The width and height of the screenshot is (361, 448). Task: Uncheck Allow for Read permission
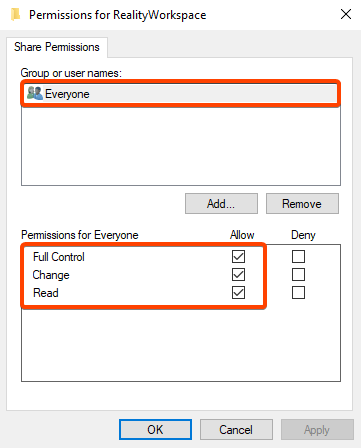click(x=238, y=293)
